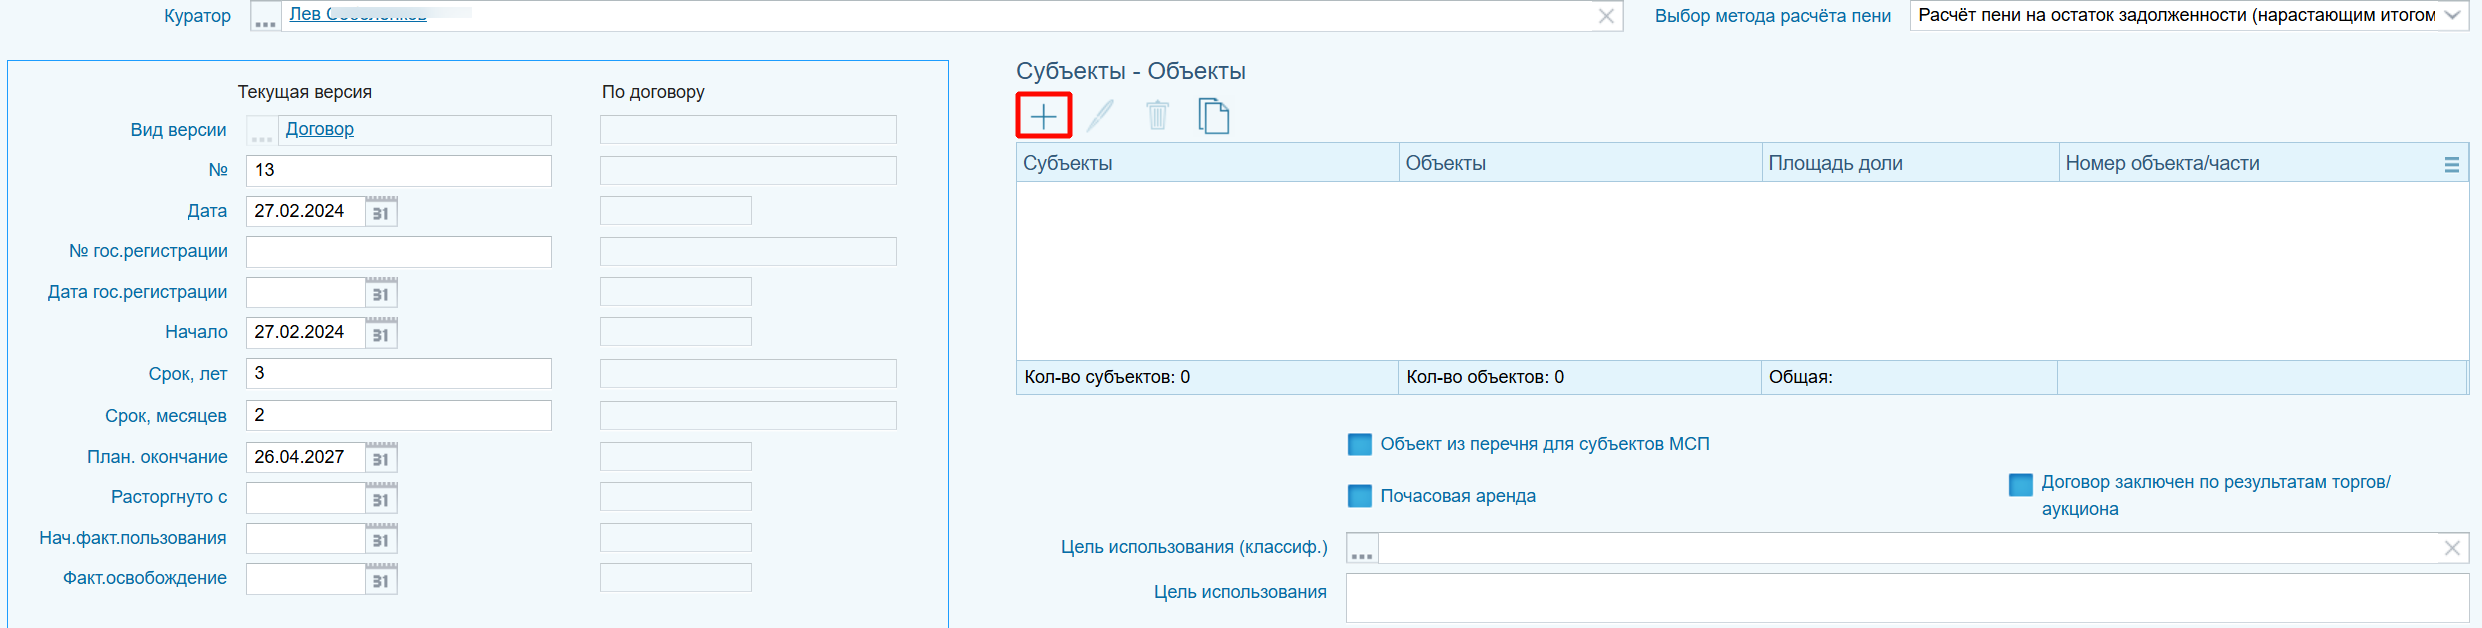Clear the Куратор field value

tap(1606, 16)
